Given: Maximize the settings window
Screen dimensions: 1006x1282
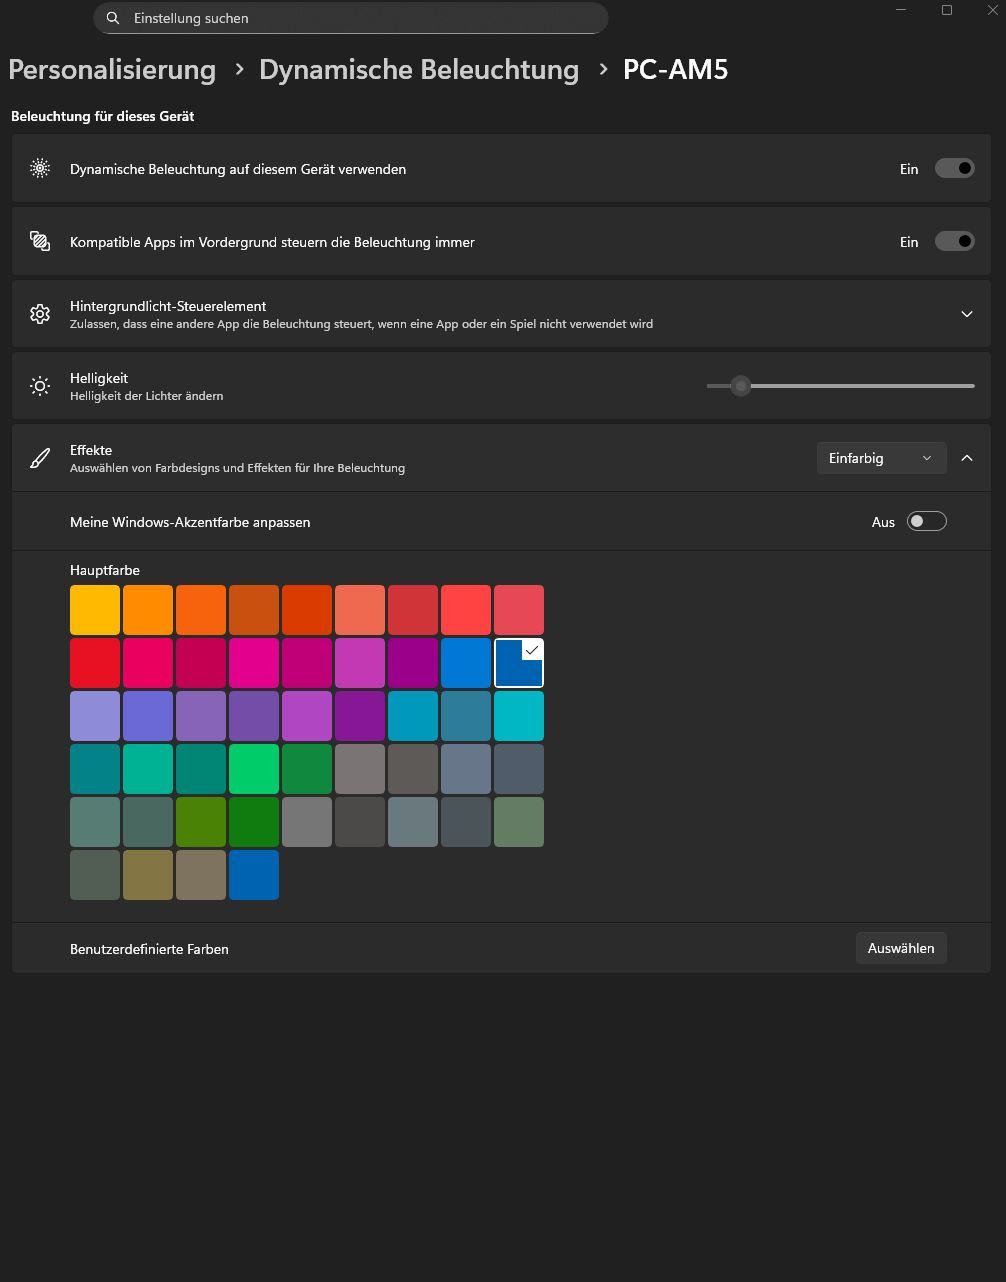Looking at the screenshot, I should click(947, 10).
